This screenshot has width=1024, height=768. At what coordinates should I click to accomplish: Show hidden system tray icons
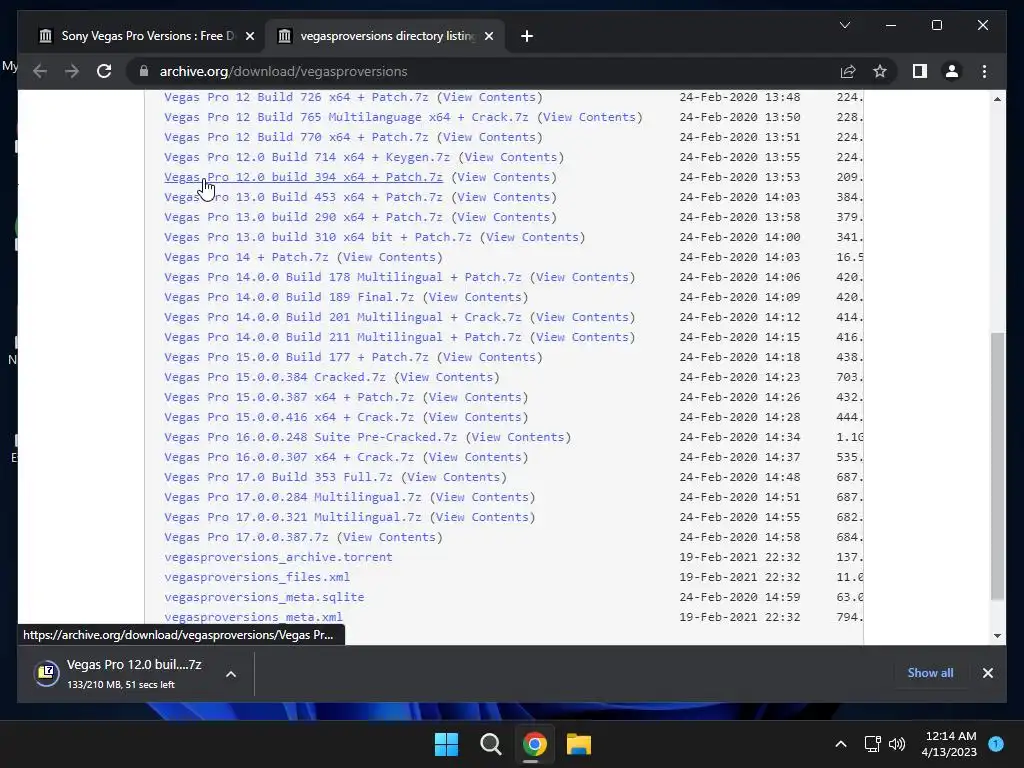coord(841,744)
